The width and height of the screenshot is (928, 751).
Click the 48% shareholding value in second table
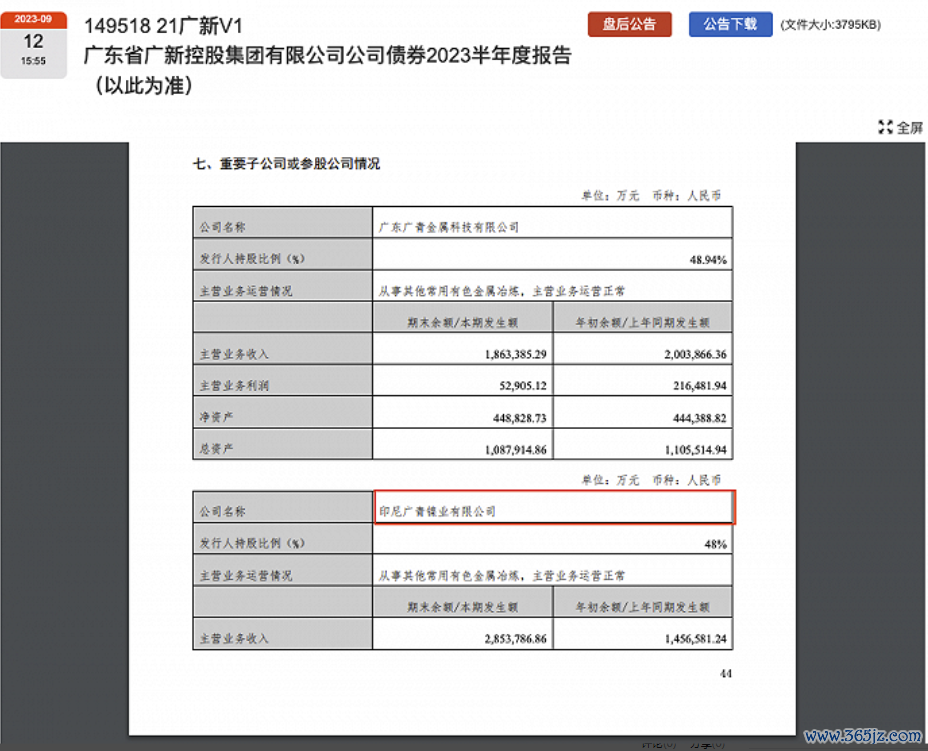point(714,544)
